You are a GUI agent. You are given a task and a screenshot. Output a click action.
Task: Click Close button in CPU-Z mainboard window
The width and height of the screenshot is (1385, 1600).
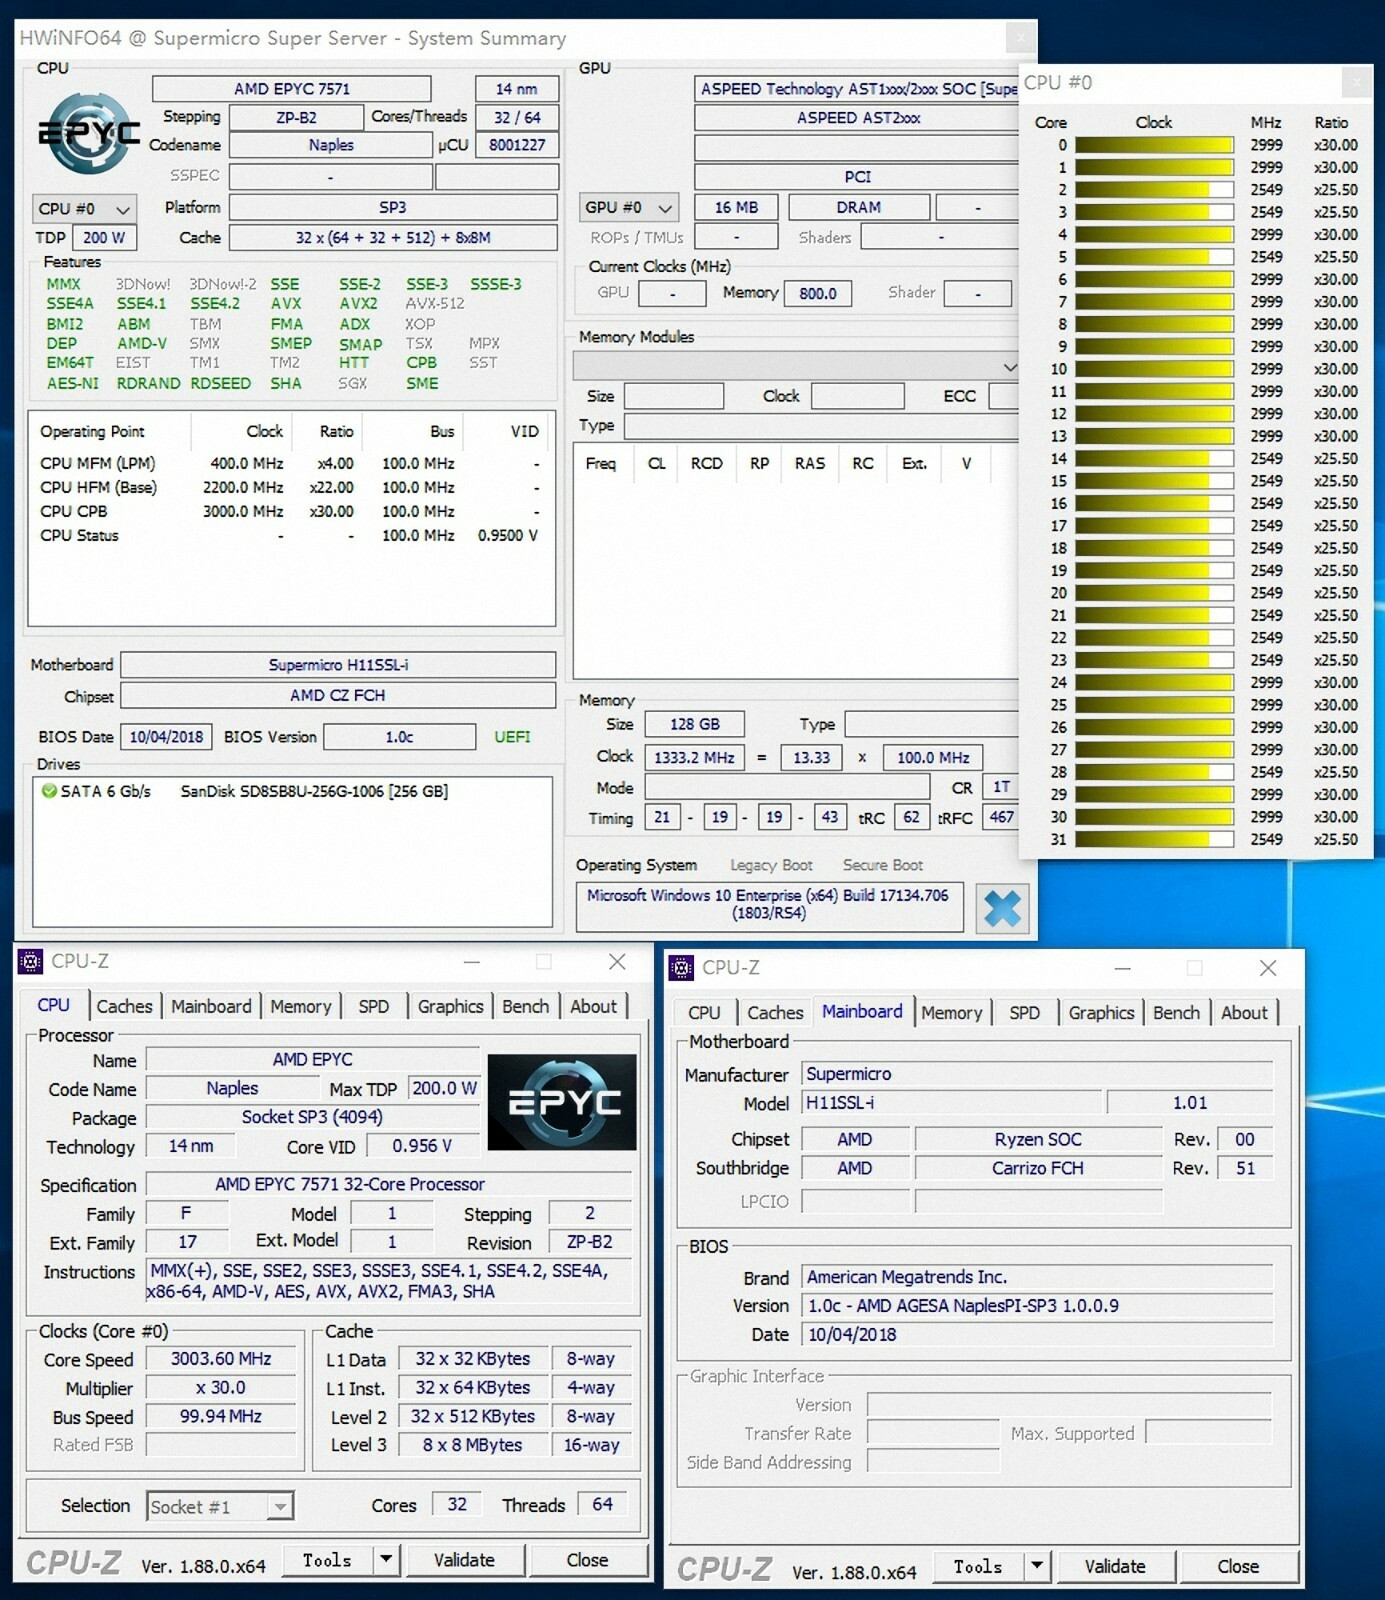coord(1239,1565)
